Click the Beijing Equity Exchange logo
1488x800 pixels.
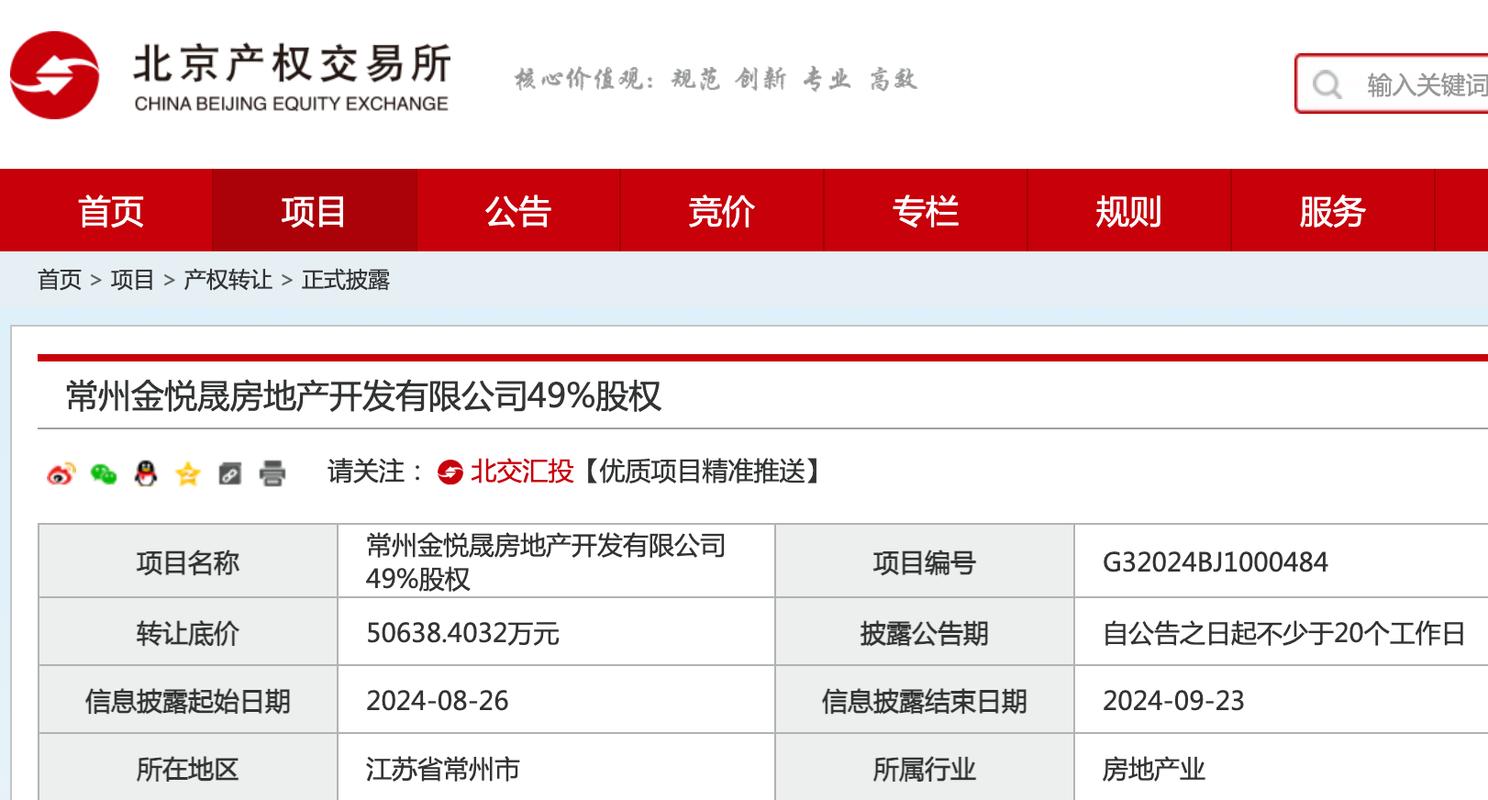(x=230, y=76)
